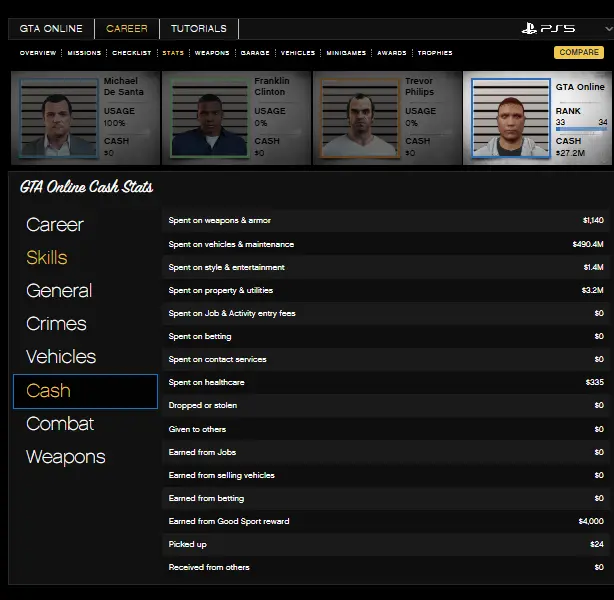Open the Weapons submenu in the nav bar
This screenshot has height=600, width=614.
[x=212, y=53]
